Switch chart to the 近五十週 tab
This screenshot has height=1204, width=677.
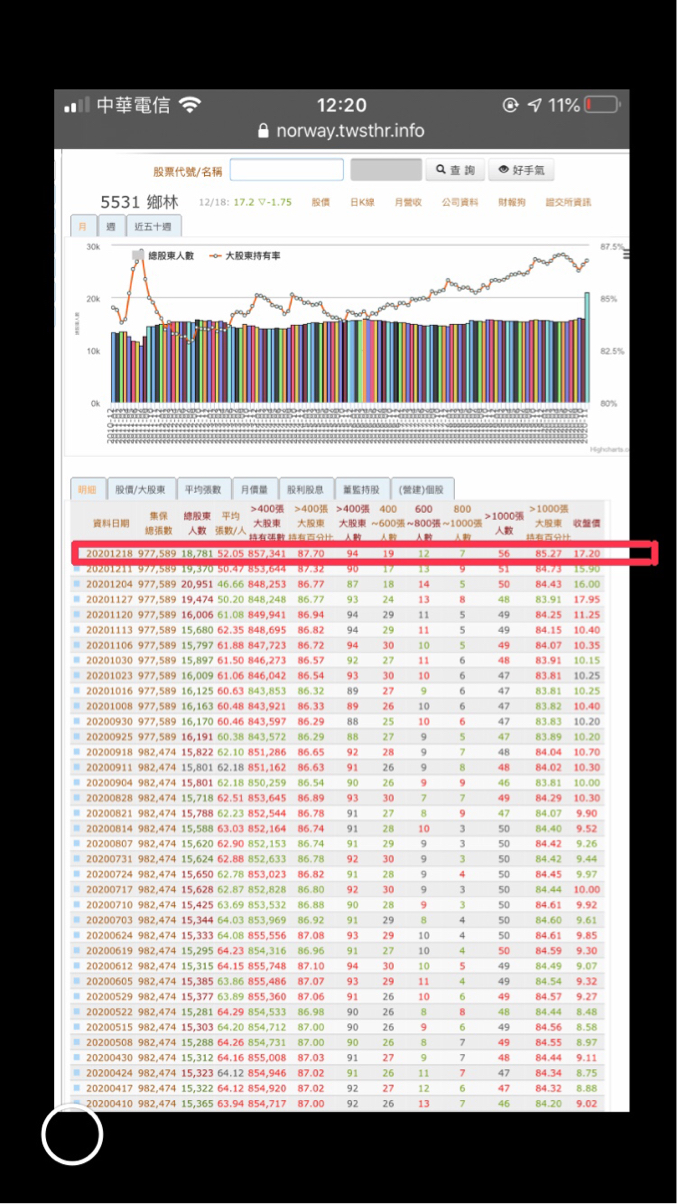point(152,227)
